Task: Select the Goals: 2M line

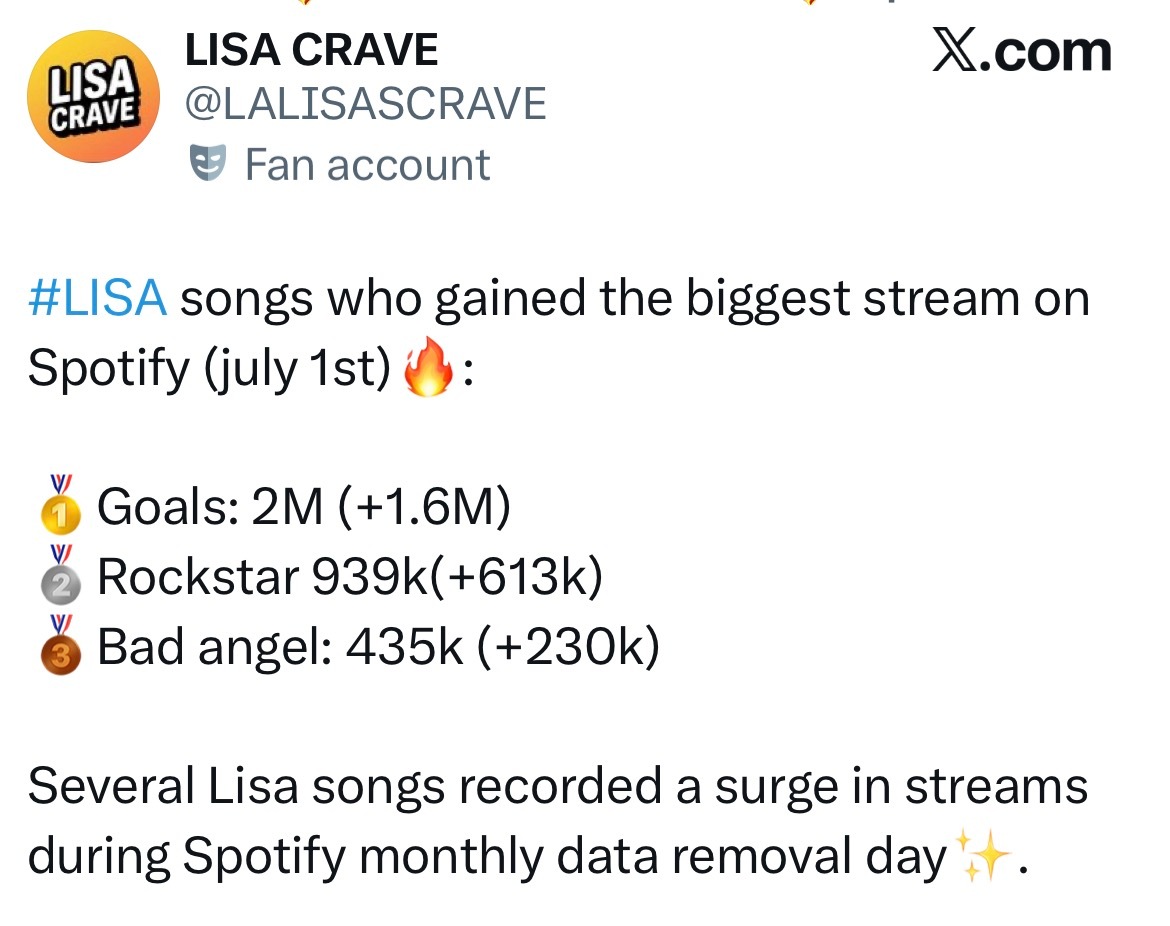Action: (304, 507)
